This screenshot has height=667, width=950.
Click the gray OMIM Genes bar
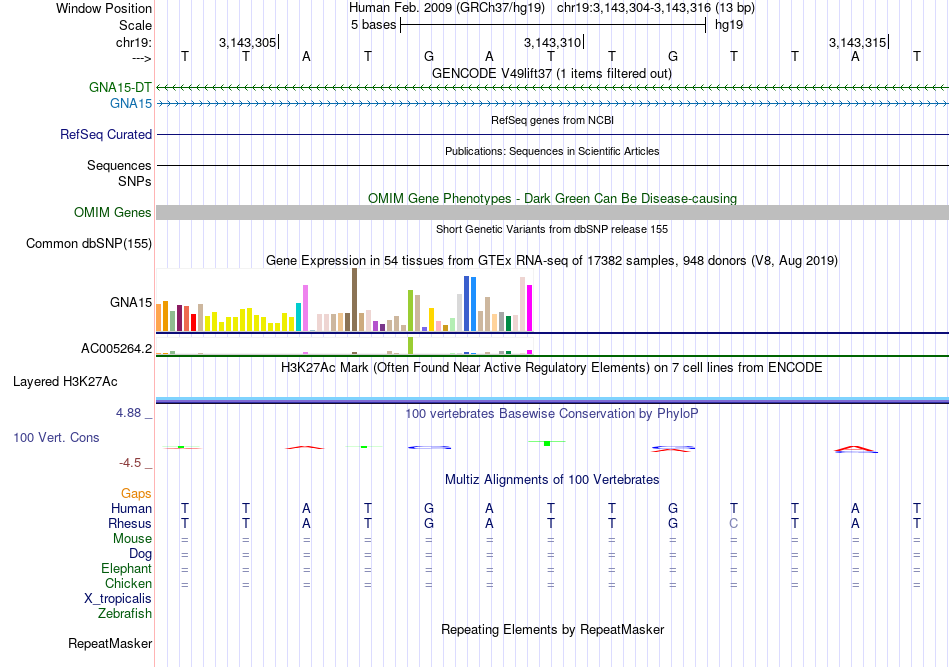553,213
